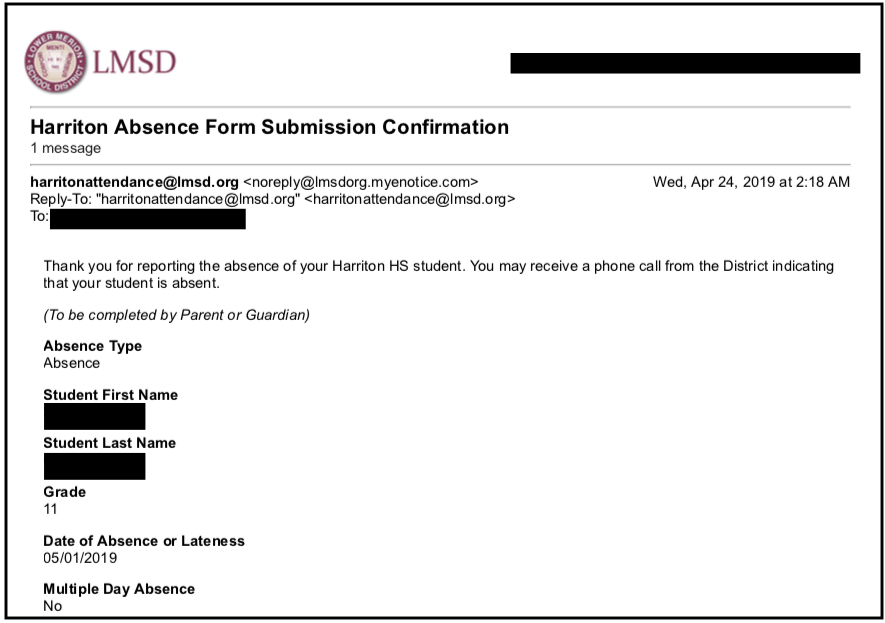Click the redacted To recipient field
The image size is (885, 623).
click(x=148, y=219)
